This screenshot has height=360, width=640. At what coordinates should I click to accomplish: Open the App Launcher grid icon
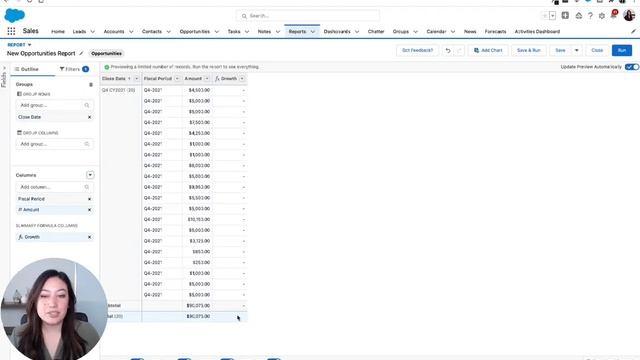[x=11, y=31]
